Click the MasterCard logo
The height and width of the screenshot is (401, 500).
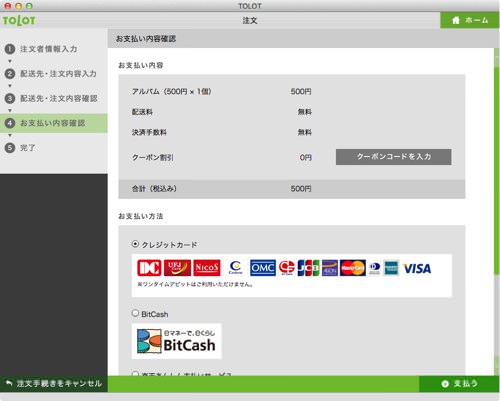353,268
